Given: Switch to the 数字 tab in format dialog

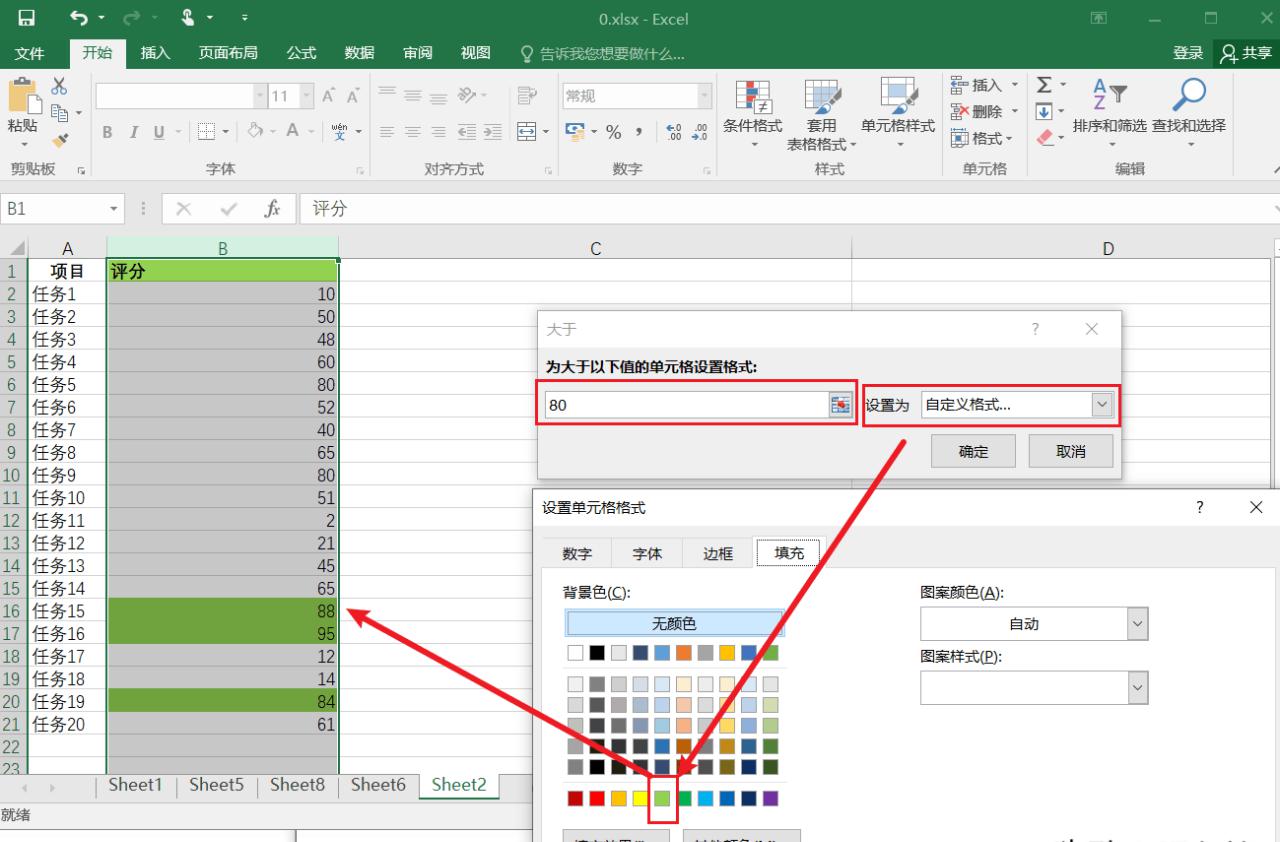Looking at the screenshot, I should pos(577,553).
